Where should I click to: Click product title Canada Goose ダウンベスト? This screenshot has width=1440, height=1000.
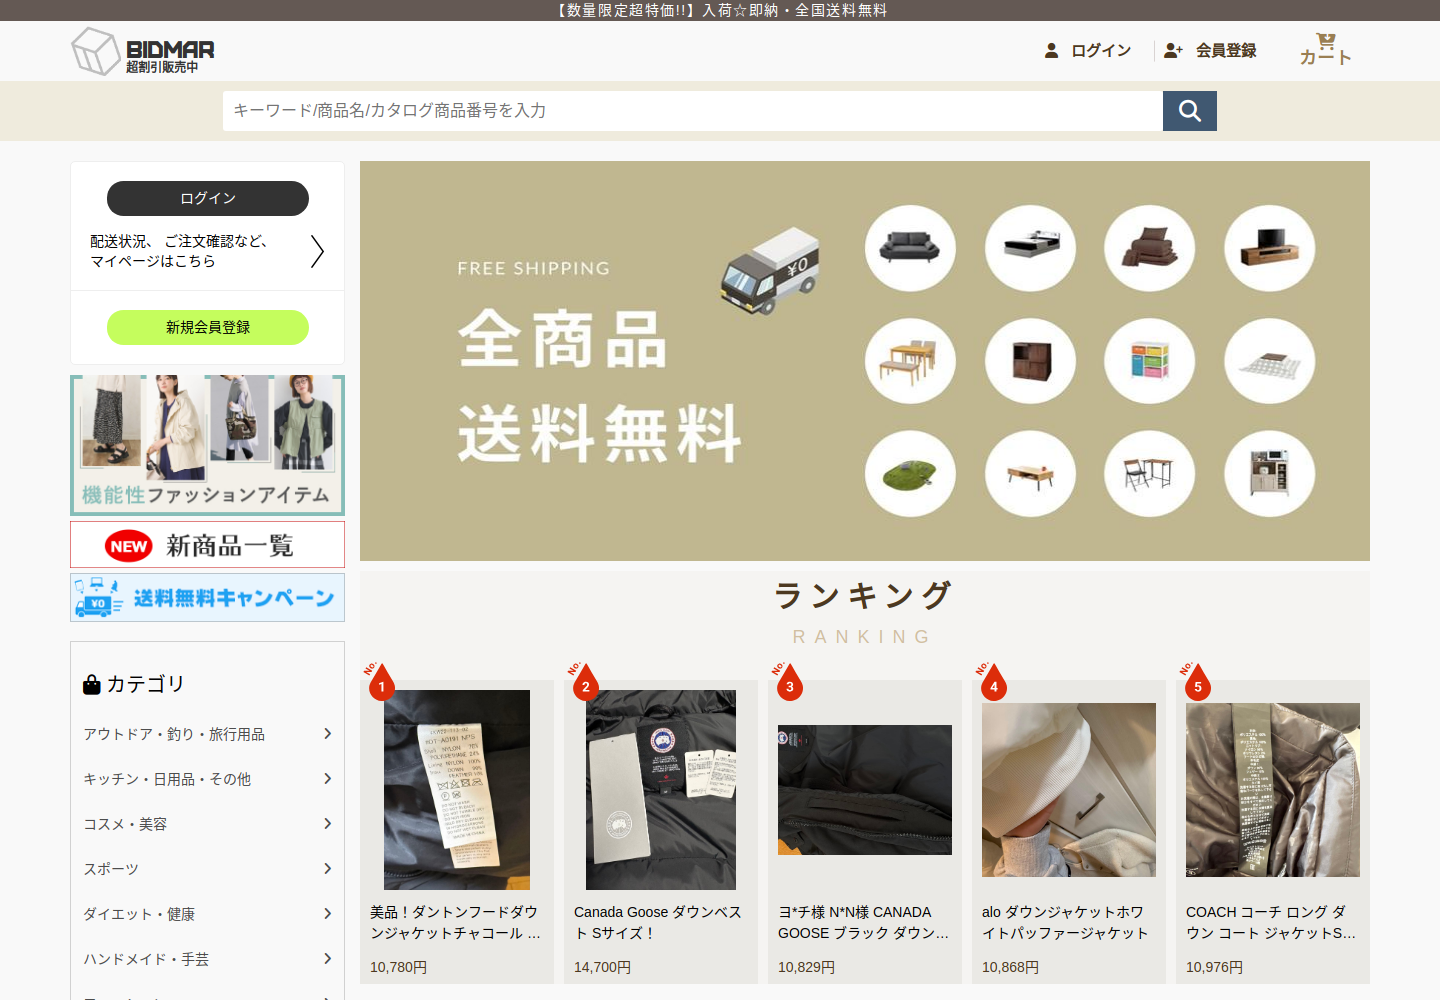[x=658, y=922]
